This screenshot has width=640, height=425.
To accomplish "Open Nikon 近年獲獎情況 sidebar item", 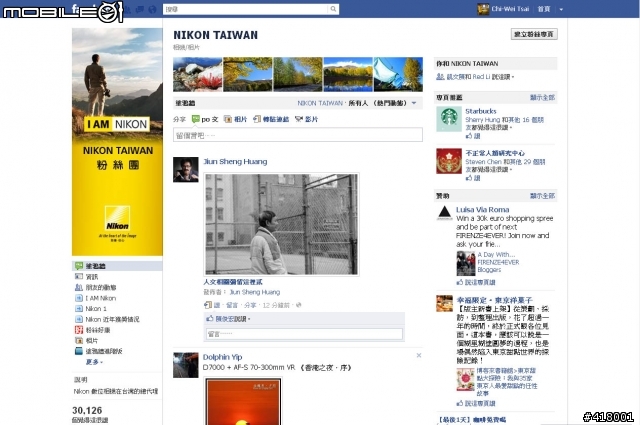I will (107, 319).
